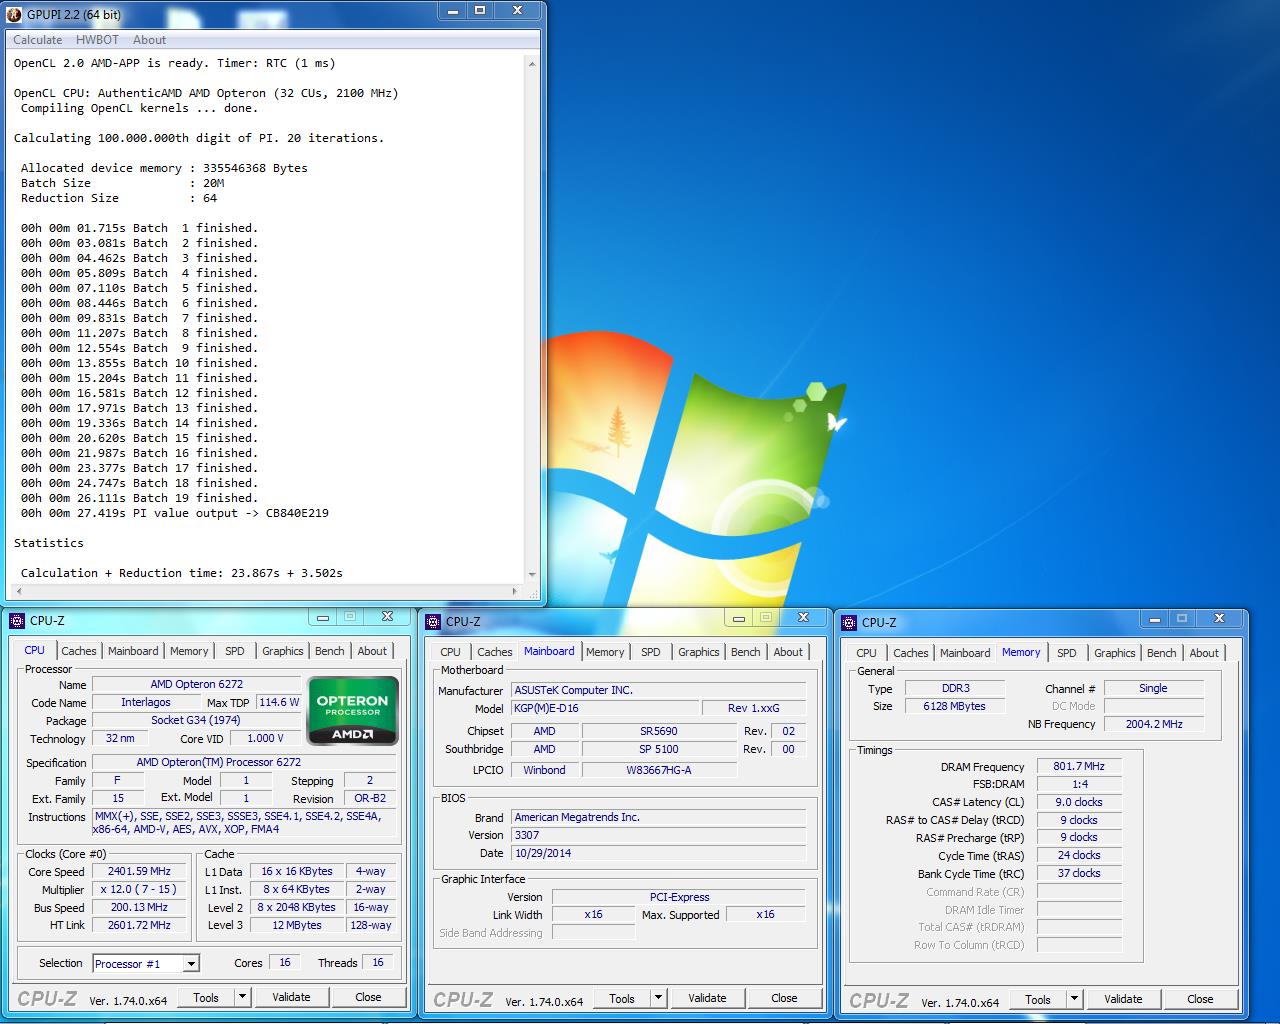Click the CPU-Z icon in Memory window title
Image resolution: width=1280 pixels, height=1024 pixels.
849,623
